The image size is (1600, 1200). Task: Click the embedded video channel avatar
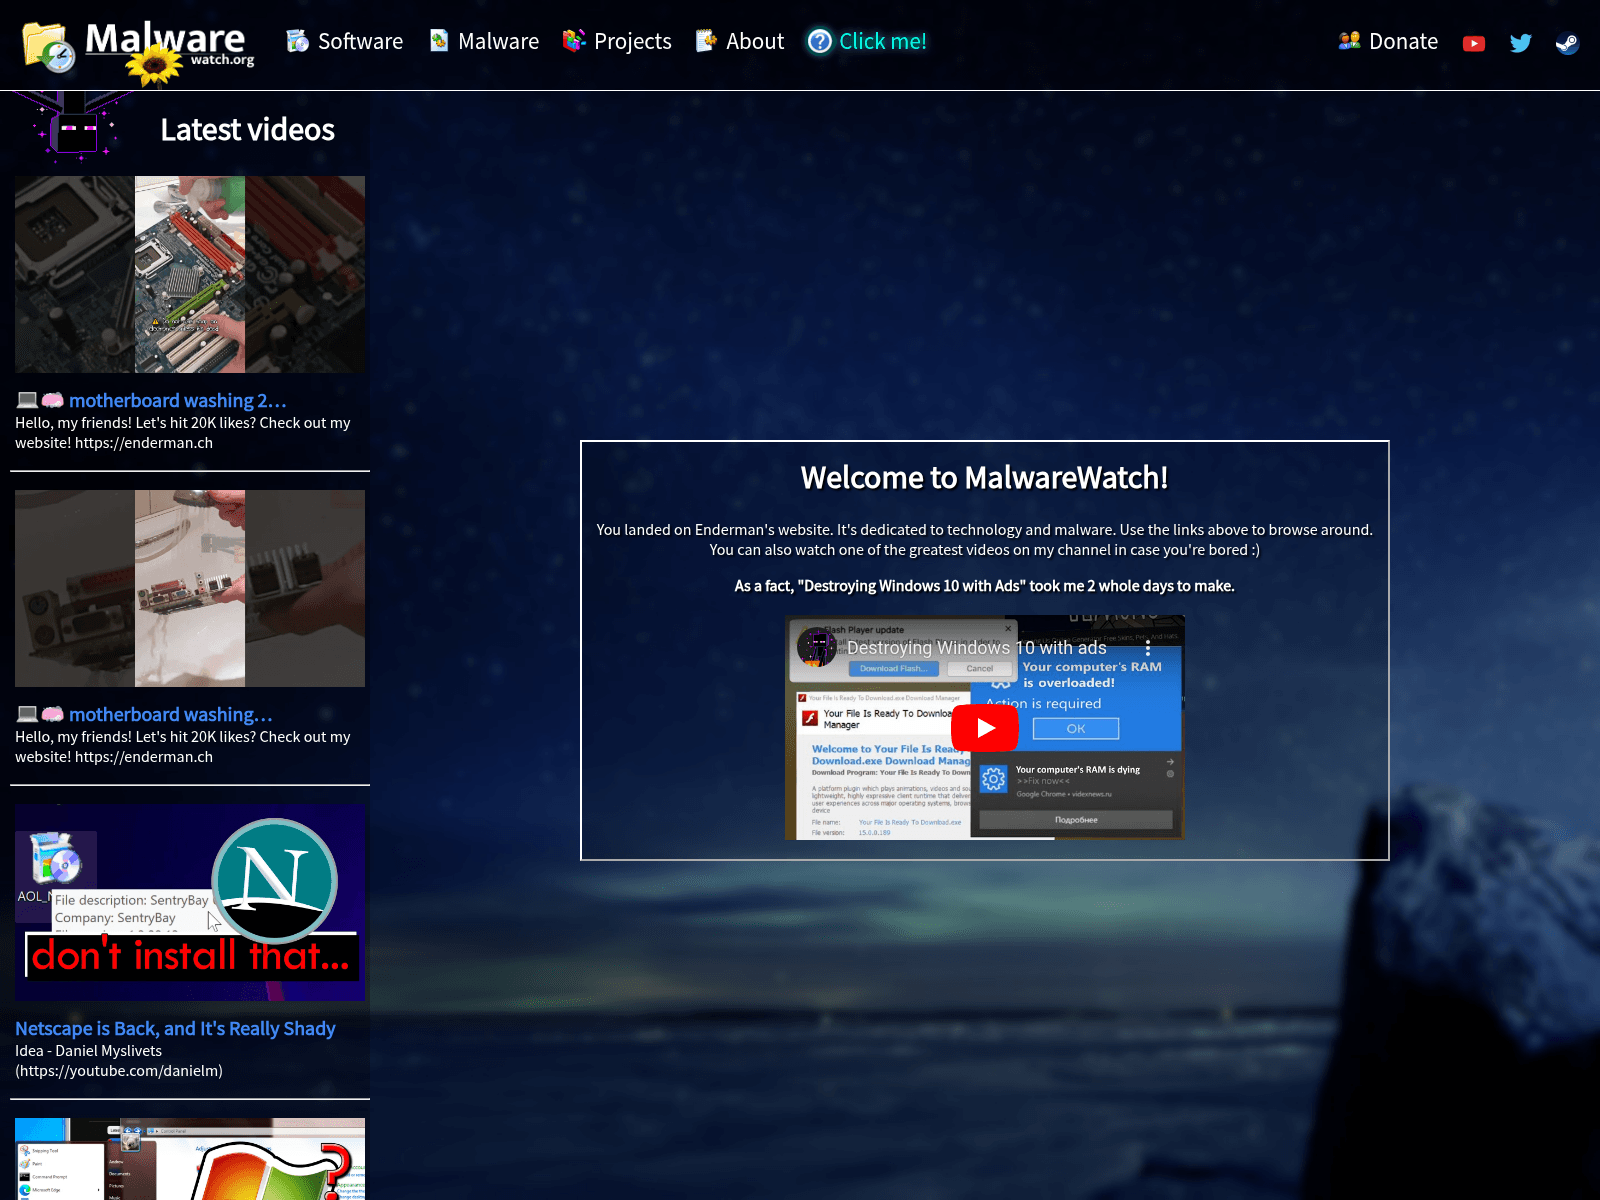click(x=817, y=647)
